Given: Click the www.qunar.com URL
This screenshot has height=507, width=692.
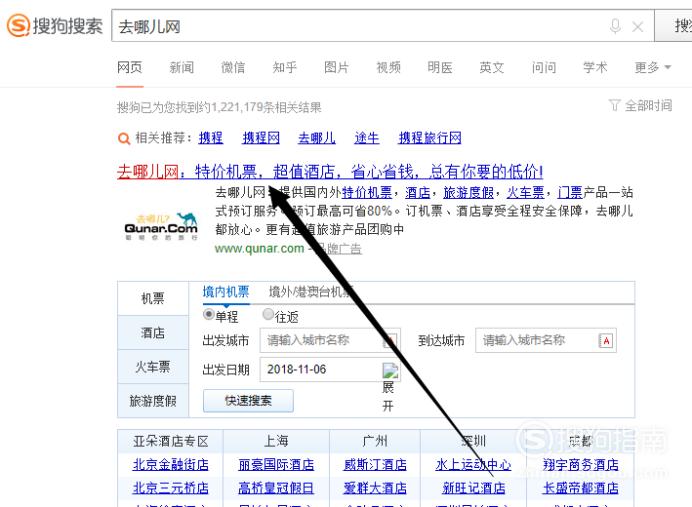Looking at the screenshot, I should 260,248.
